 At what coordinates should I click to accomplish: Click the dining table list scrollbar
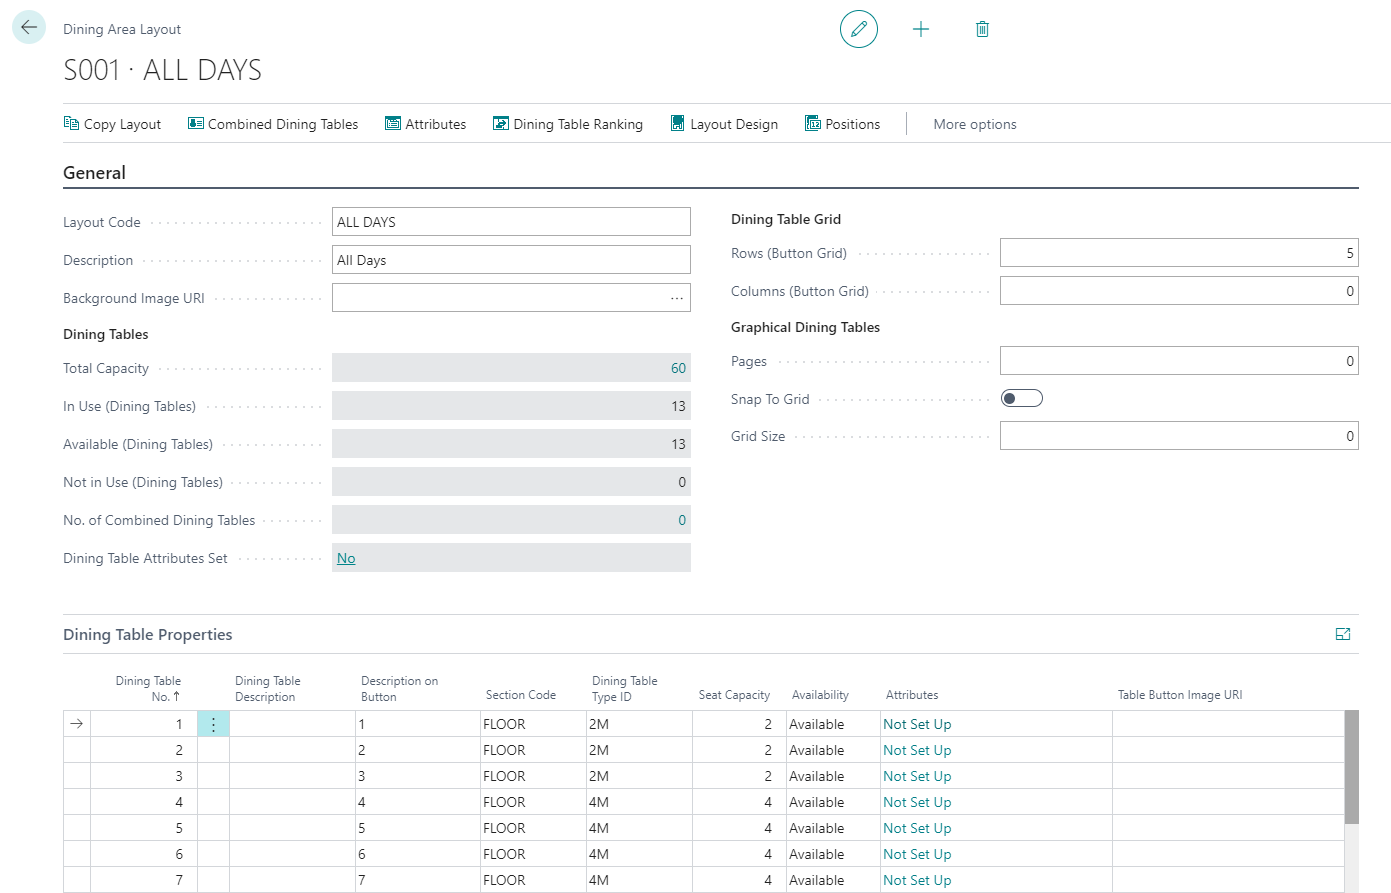coord(1351,767)
